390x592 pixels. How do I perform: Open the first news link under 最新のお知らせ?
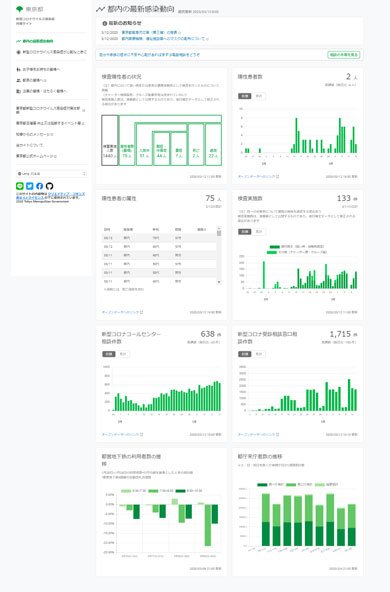point(151,32)
